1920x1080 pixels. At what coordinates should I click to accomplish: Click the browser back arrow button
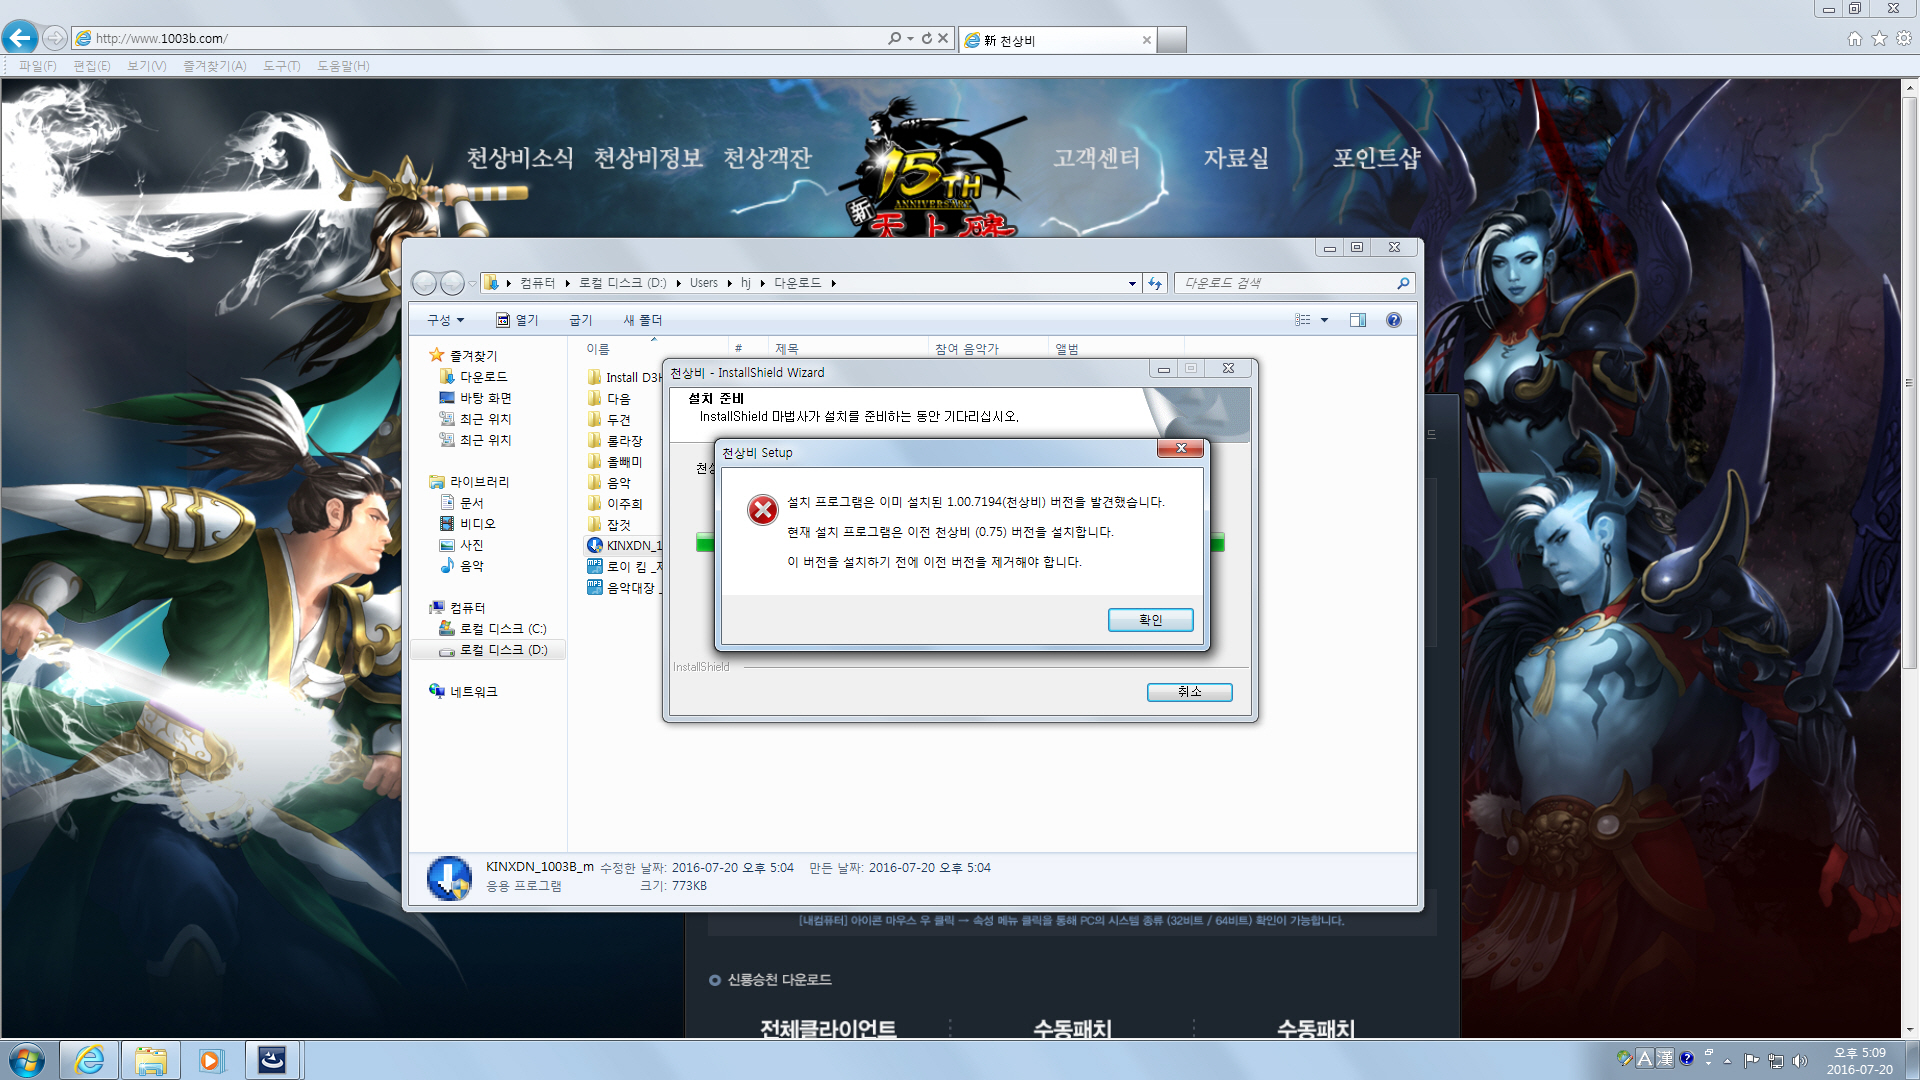20,38
